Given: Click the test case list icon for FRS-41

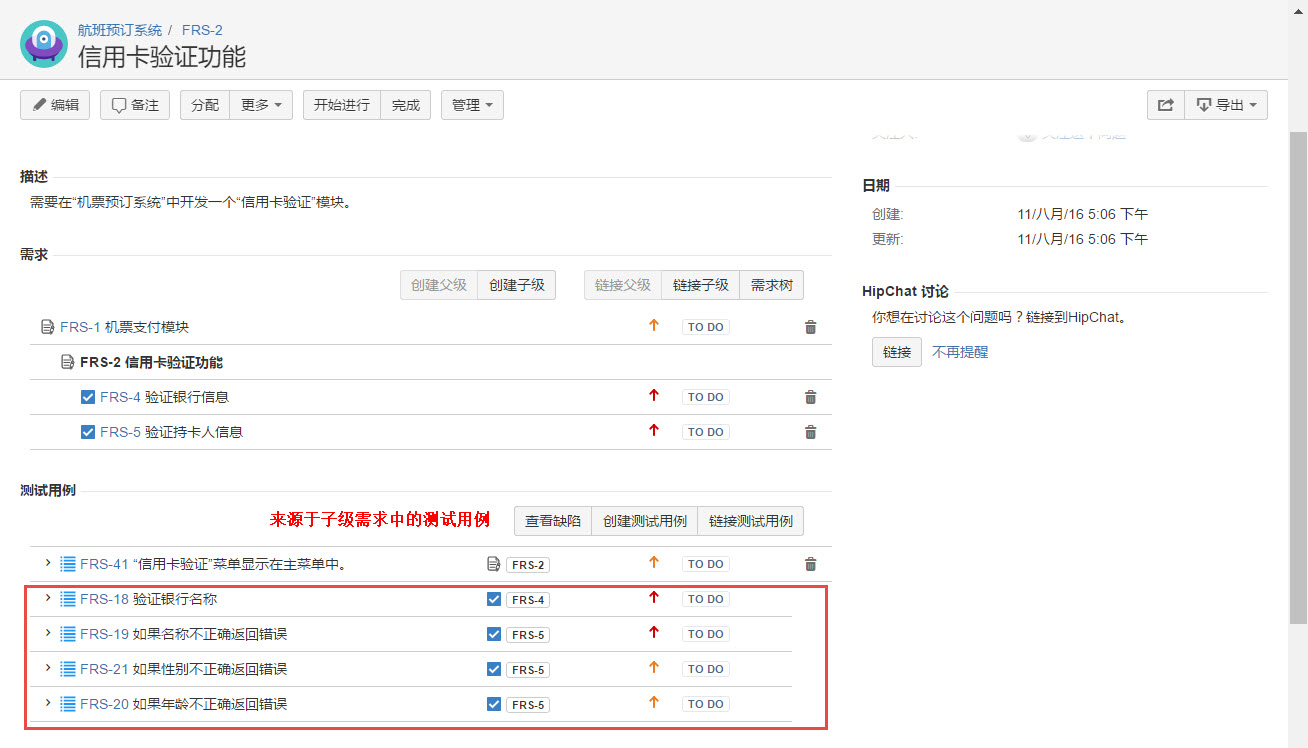Looking at the screenshot, I should pyautogui.click(x=68, y=564).
